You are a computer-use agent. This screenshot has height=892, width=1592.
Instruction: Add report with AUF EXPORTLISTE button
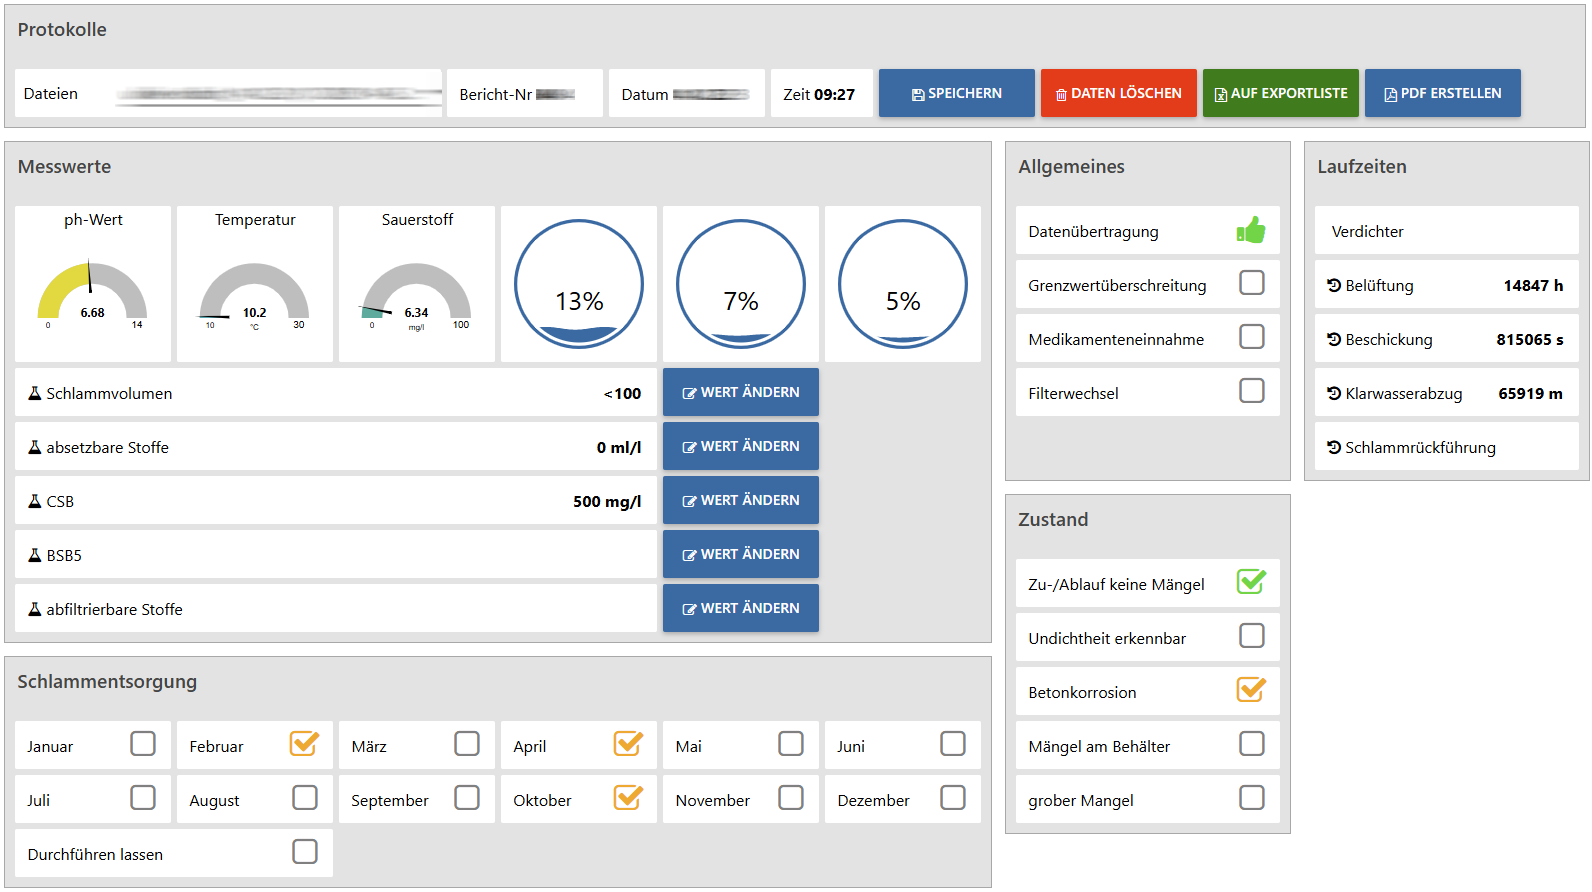pos(1280,93)
